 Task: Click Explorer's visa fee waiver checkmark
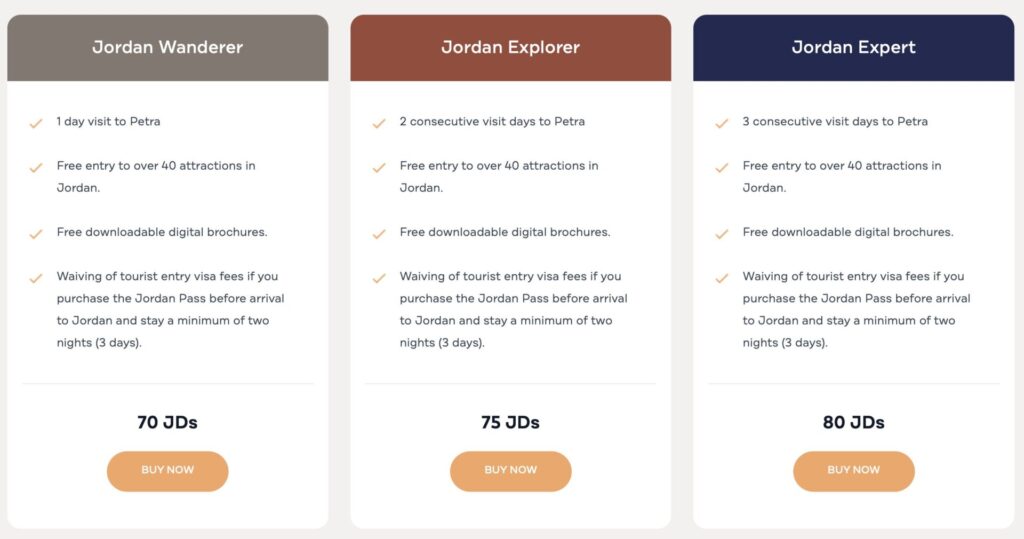coord(379,278)
